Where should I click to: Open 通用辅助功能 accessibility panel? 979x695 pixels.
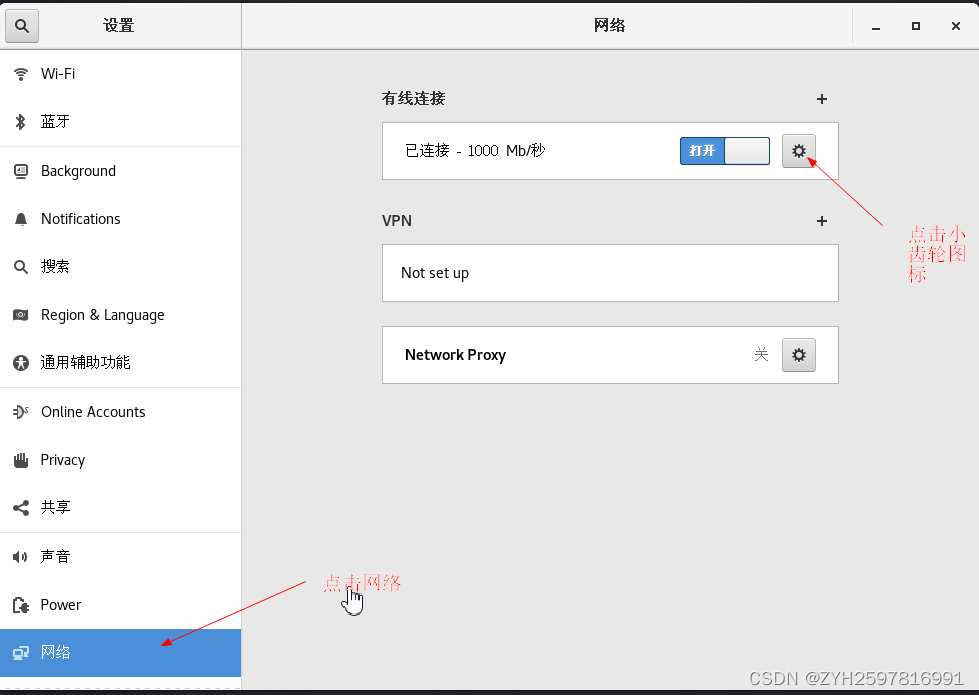[x=121, y=363]
